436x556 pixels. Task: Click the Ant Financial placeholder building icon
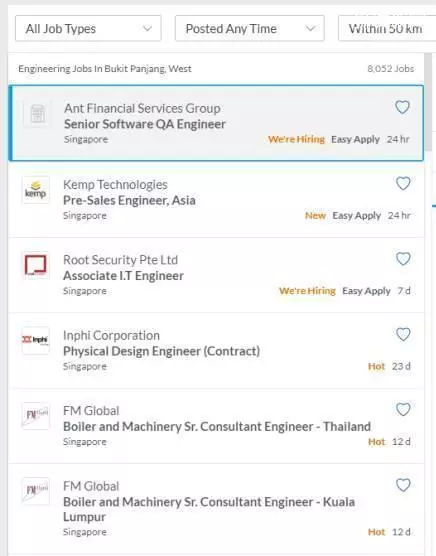coord(38,113)
